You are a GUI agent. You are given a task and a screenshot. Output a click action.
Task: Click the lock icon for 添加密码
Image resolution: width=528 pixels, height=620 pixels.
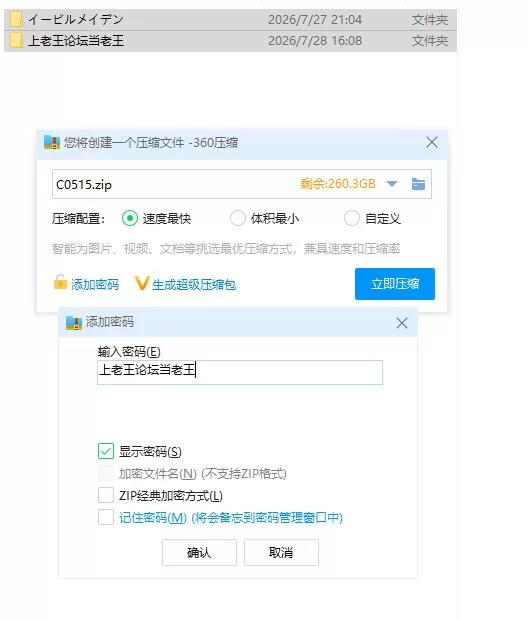tap(60, 282)
